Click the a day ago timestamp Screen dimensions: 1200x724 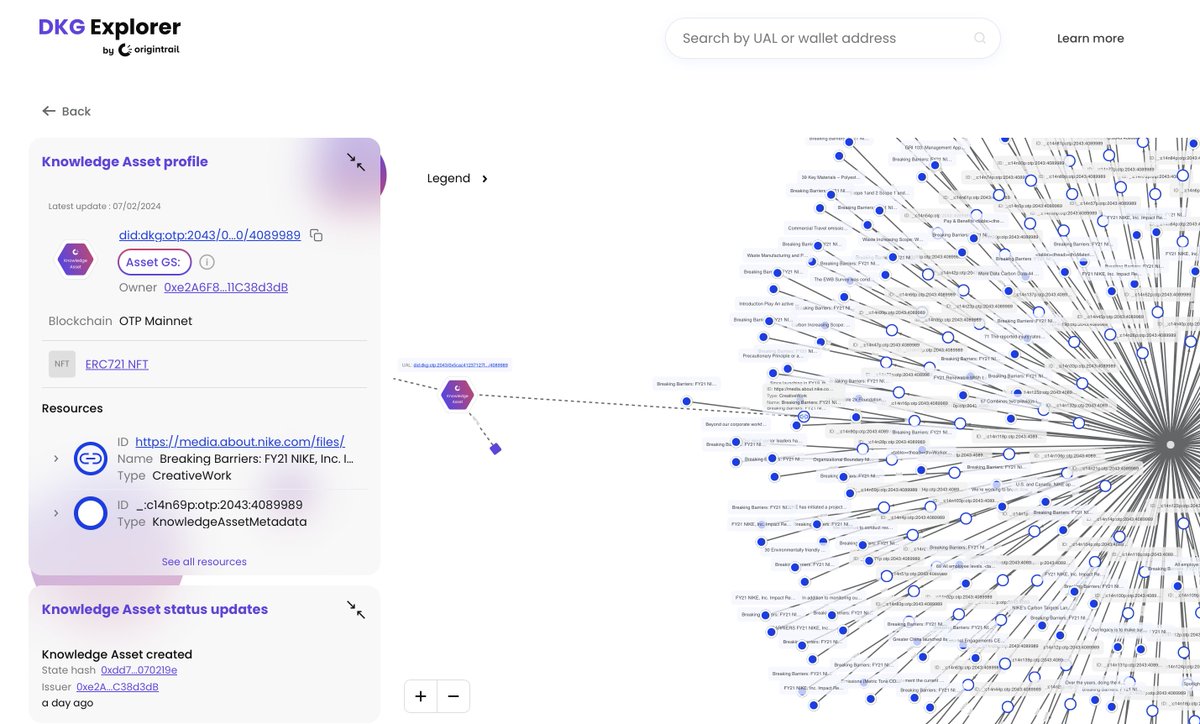click(x=68, y=703)
